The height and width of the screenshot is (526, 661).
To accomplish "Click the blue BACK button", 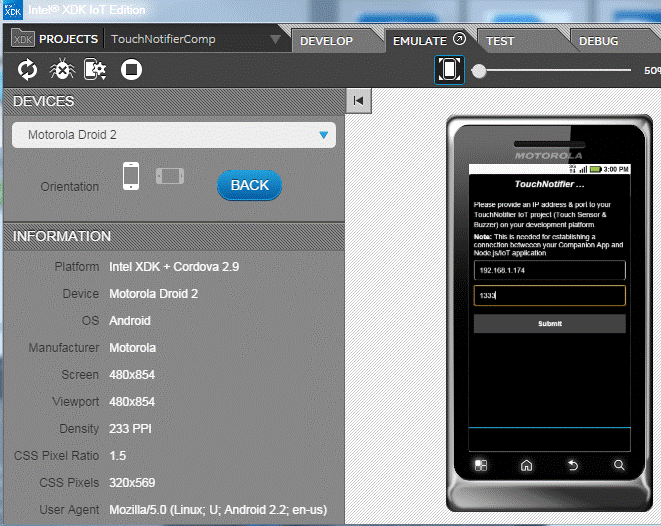I will pos(250,185).
